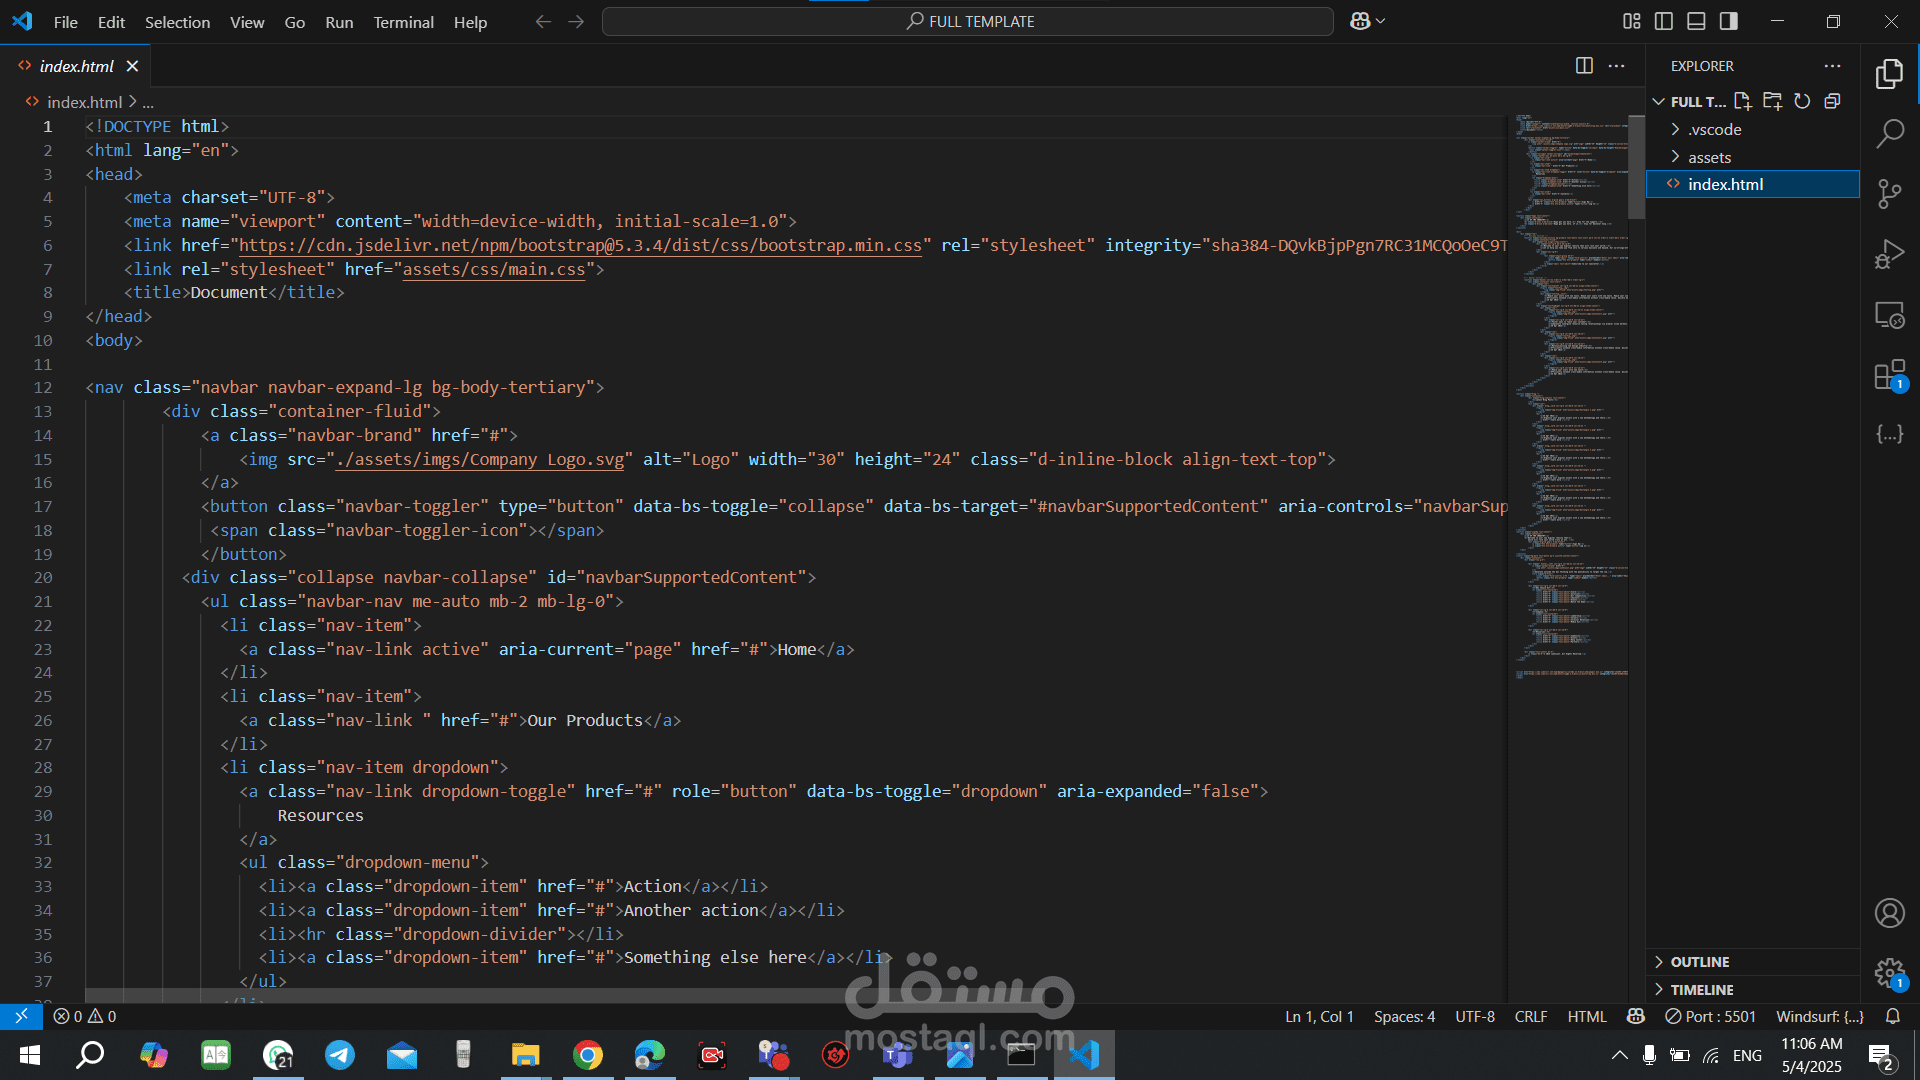The height and width of the screenshot is (1080, 1920).
Task: Open the Source Control view
Action: click(x=1889, y=194)
